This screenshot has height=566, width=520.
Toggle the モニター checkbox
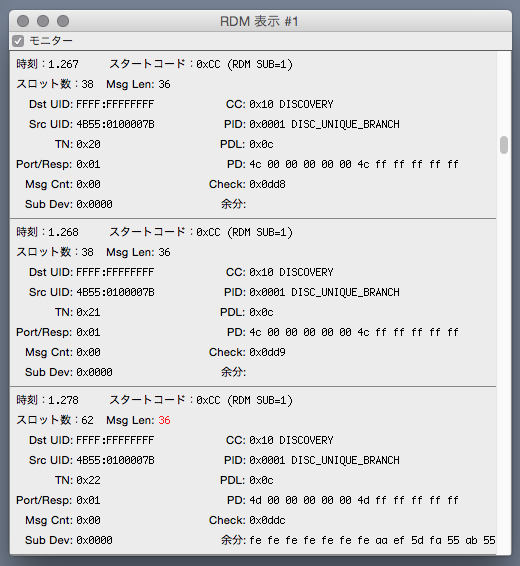click(x=18, y=41)
